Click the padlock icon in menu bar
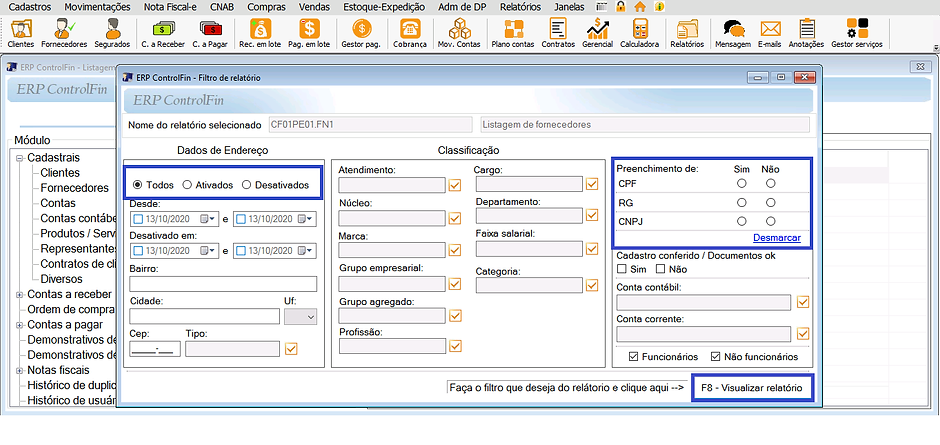 [x=621, y=7]
